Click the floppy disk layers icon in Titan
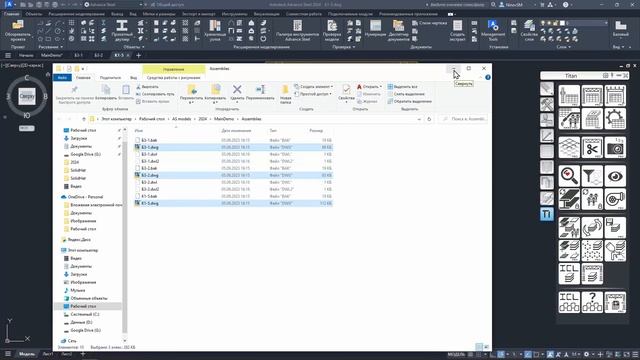This screenshot has width=640, height=360. tap(615, 227)
